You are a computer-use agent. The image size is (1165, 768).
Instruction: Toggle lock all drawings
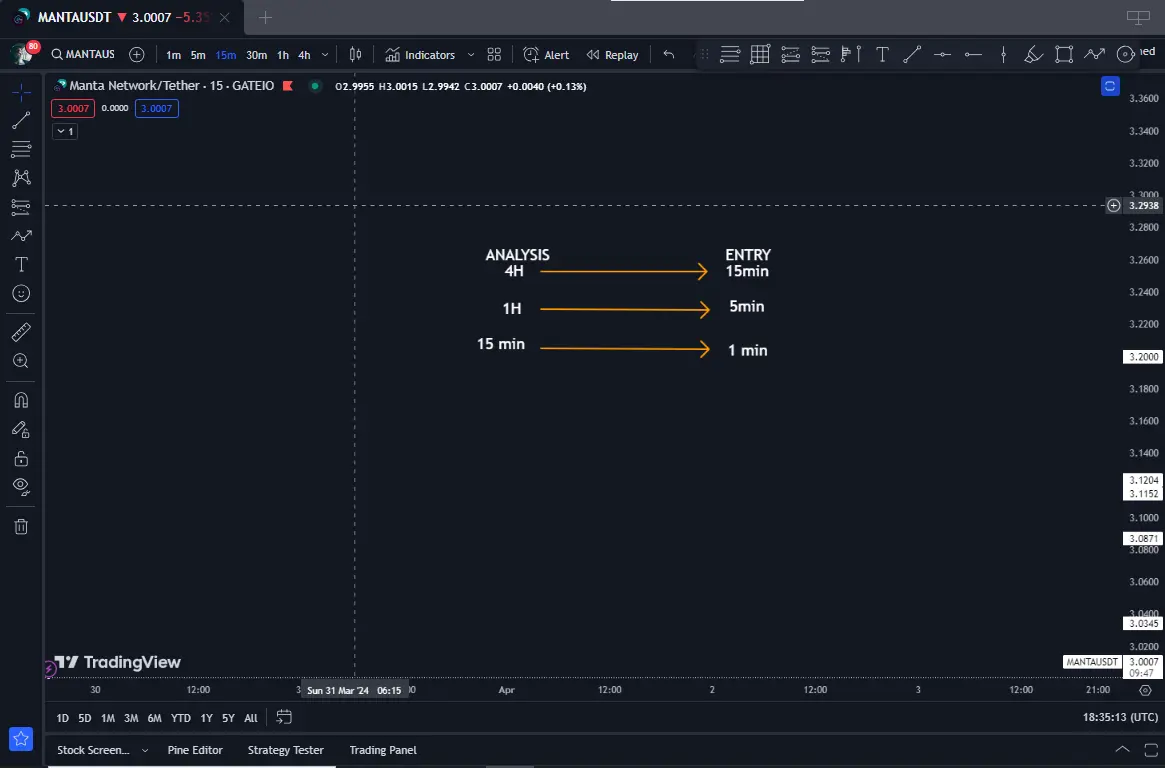[21, 458]
